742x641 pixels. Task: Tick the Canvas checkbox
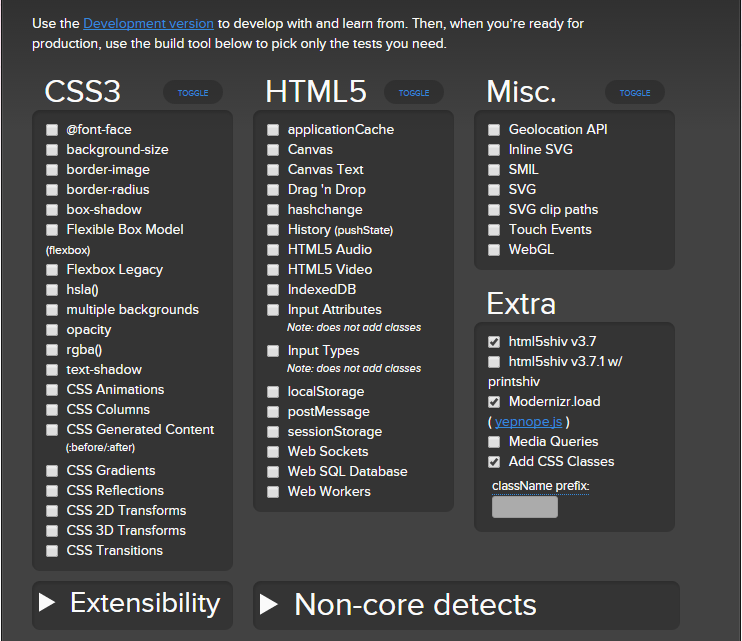click(x=273, y=150)
